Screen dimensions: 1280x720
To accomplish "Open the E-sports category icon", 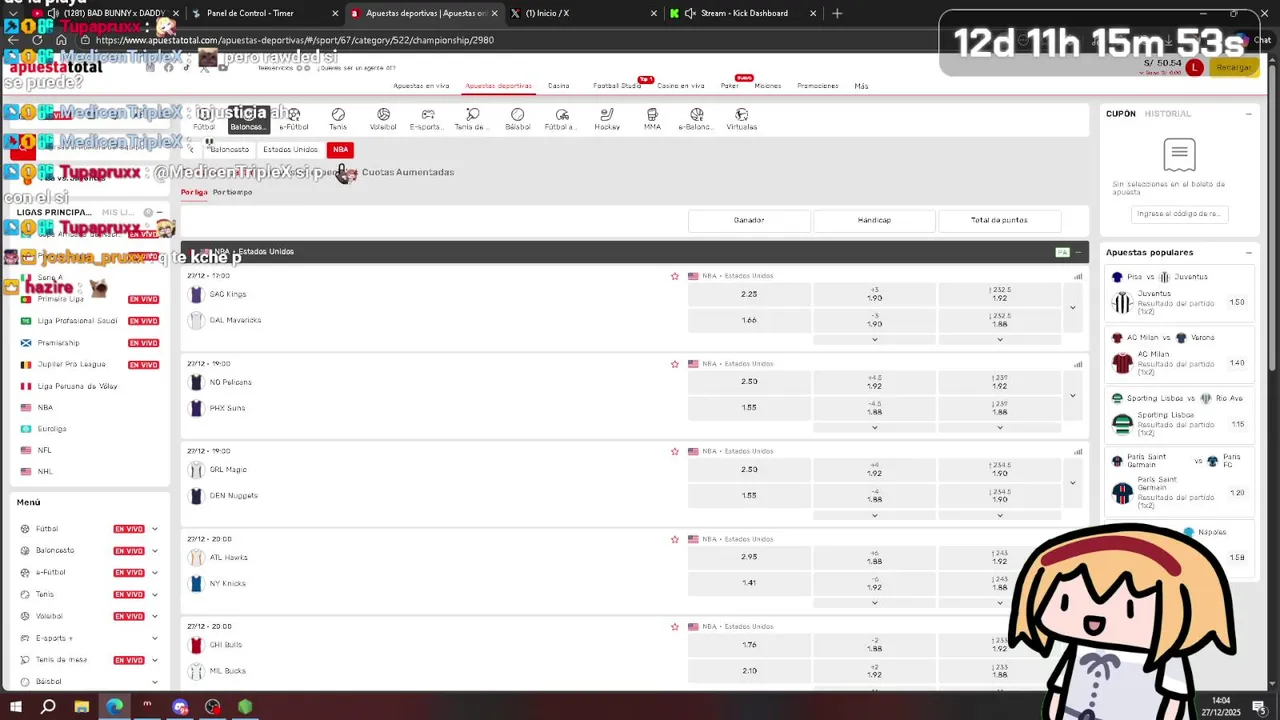I will tap(427, 119).
